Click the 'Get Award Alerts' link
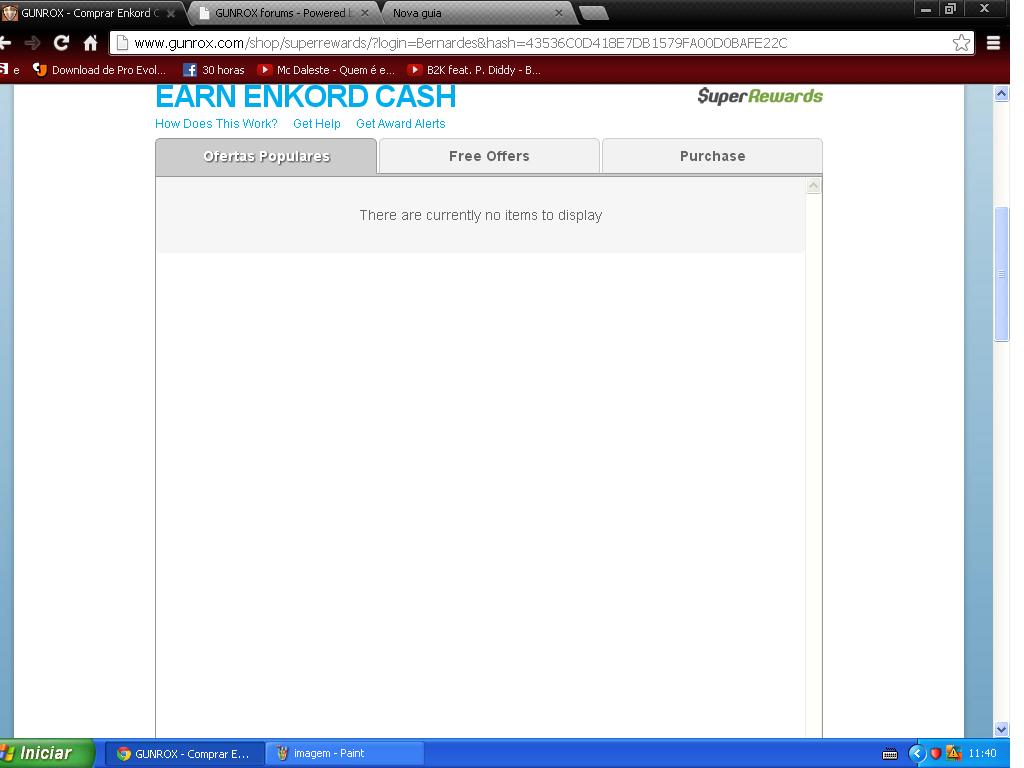This screenshot has width=1024, height=768. [400, 124]
